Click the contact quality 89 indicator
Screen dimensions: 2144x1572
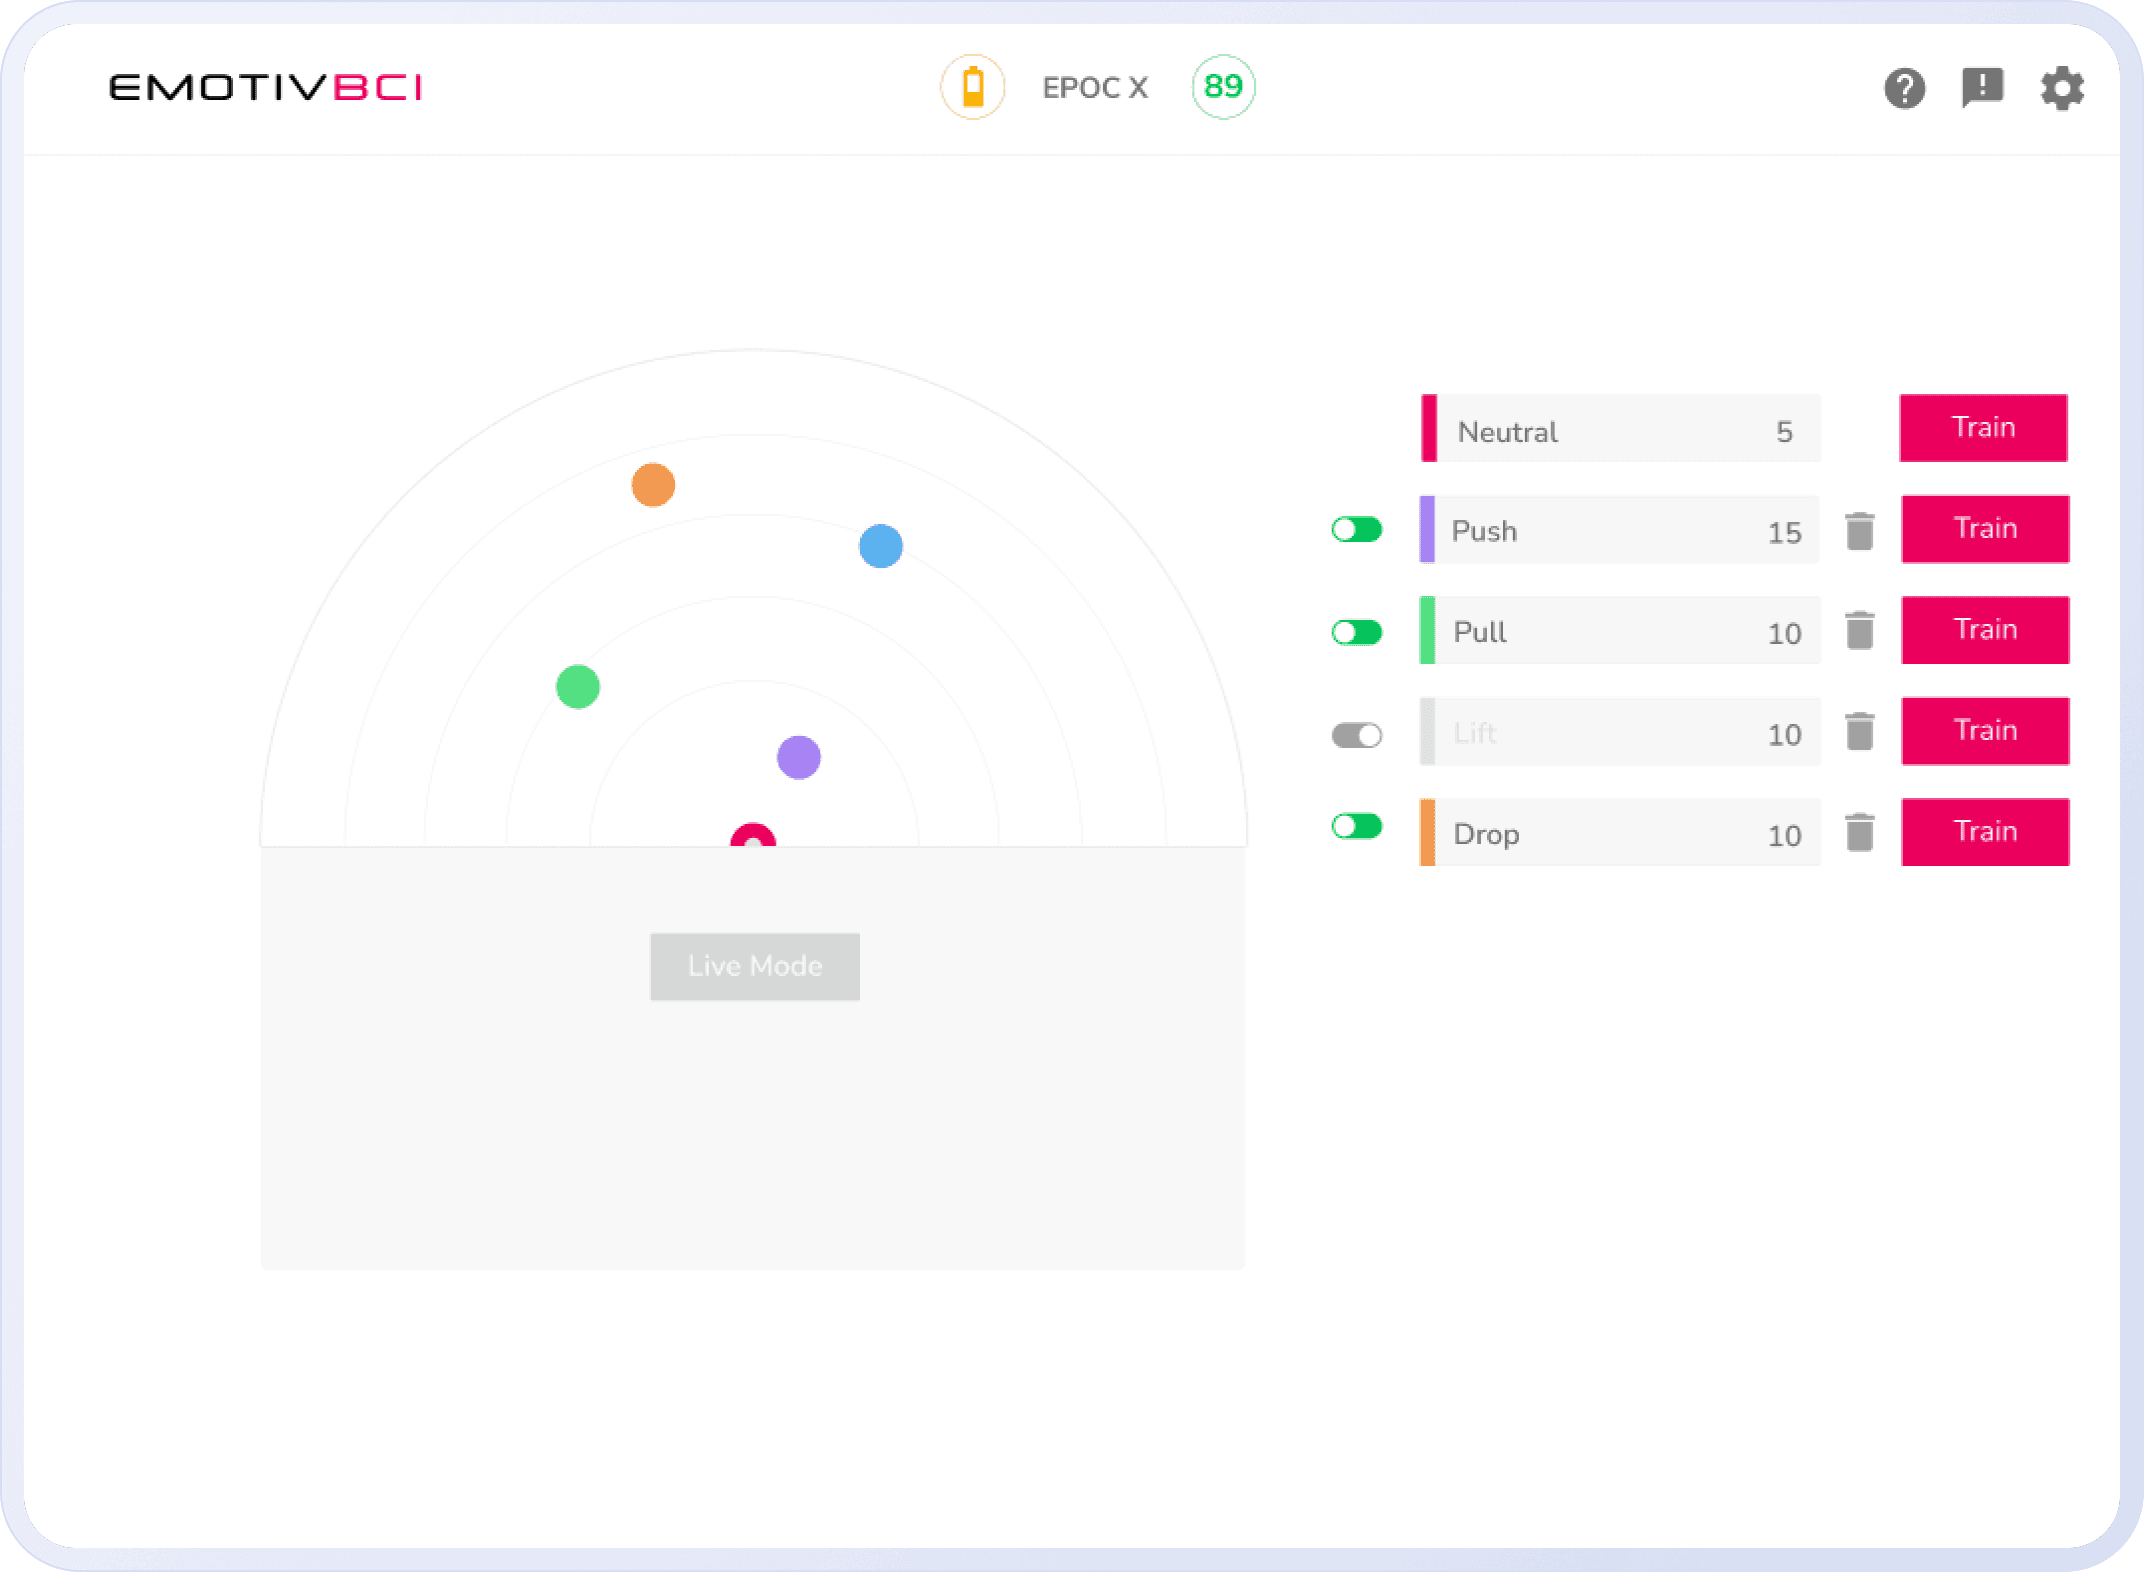coord(1223,87)
